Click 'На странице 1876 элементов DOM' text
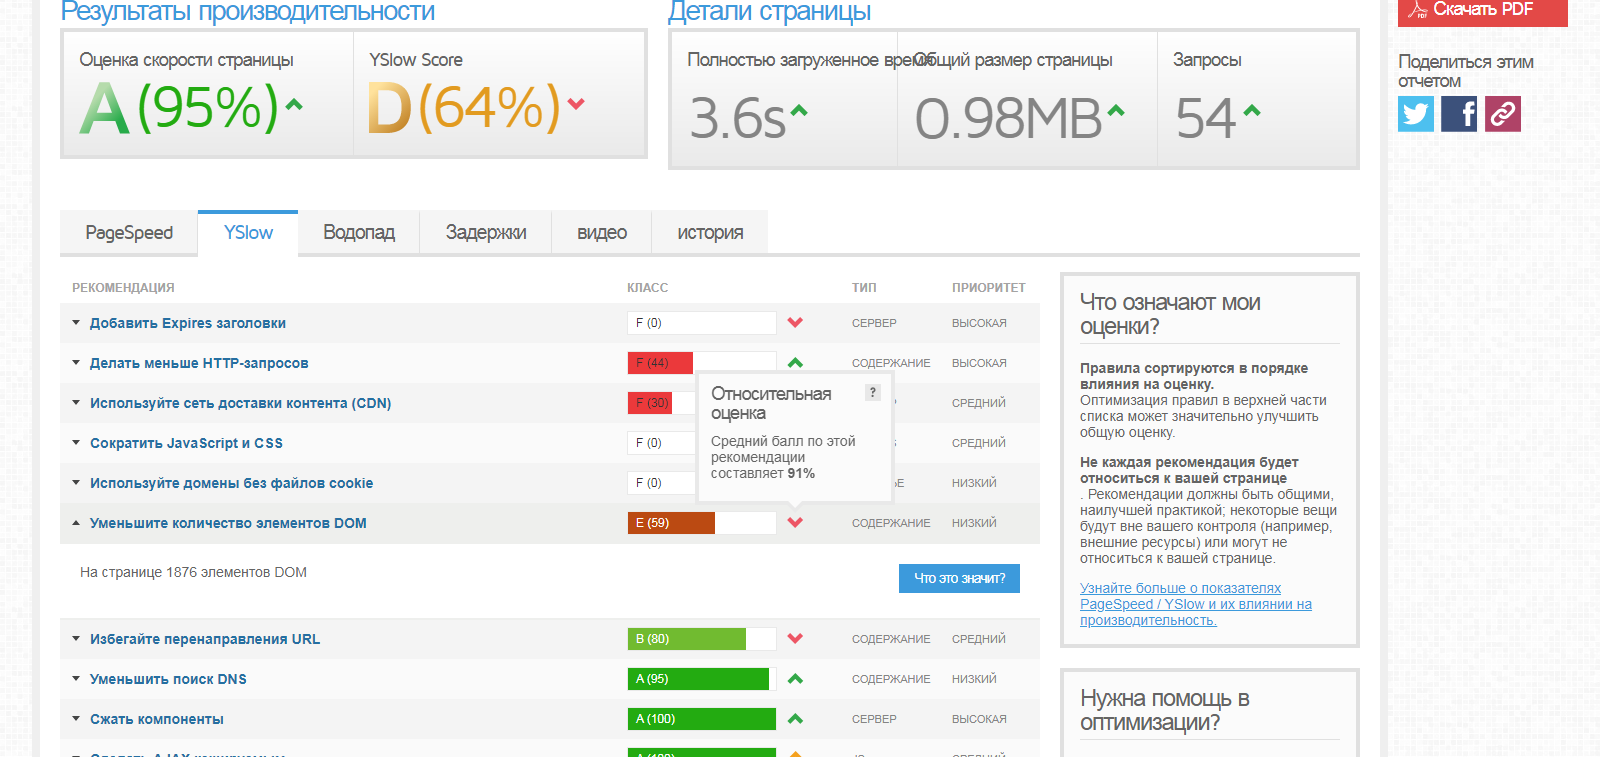The height and width of the screenshot is (757, 1600). (193, 572)
